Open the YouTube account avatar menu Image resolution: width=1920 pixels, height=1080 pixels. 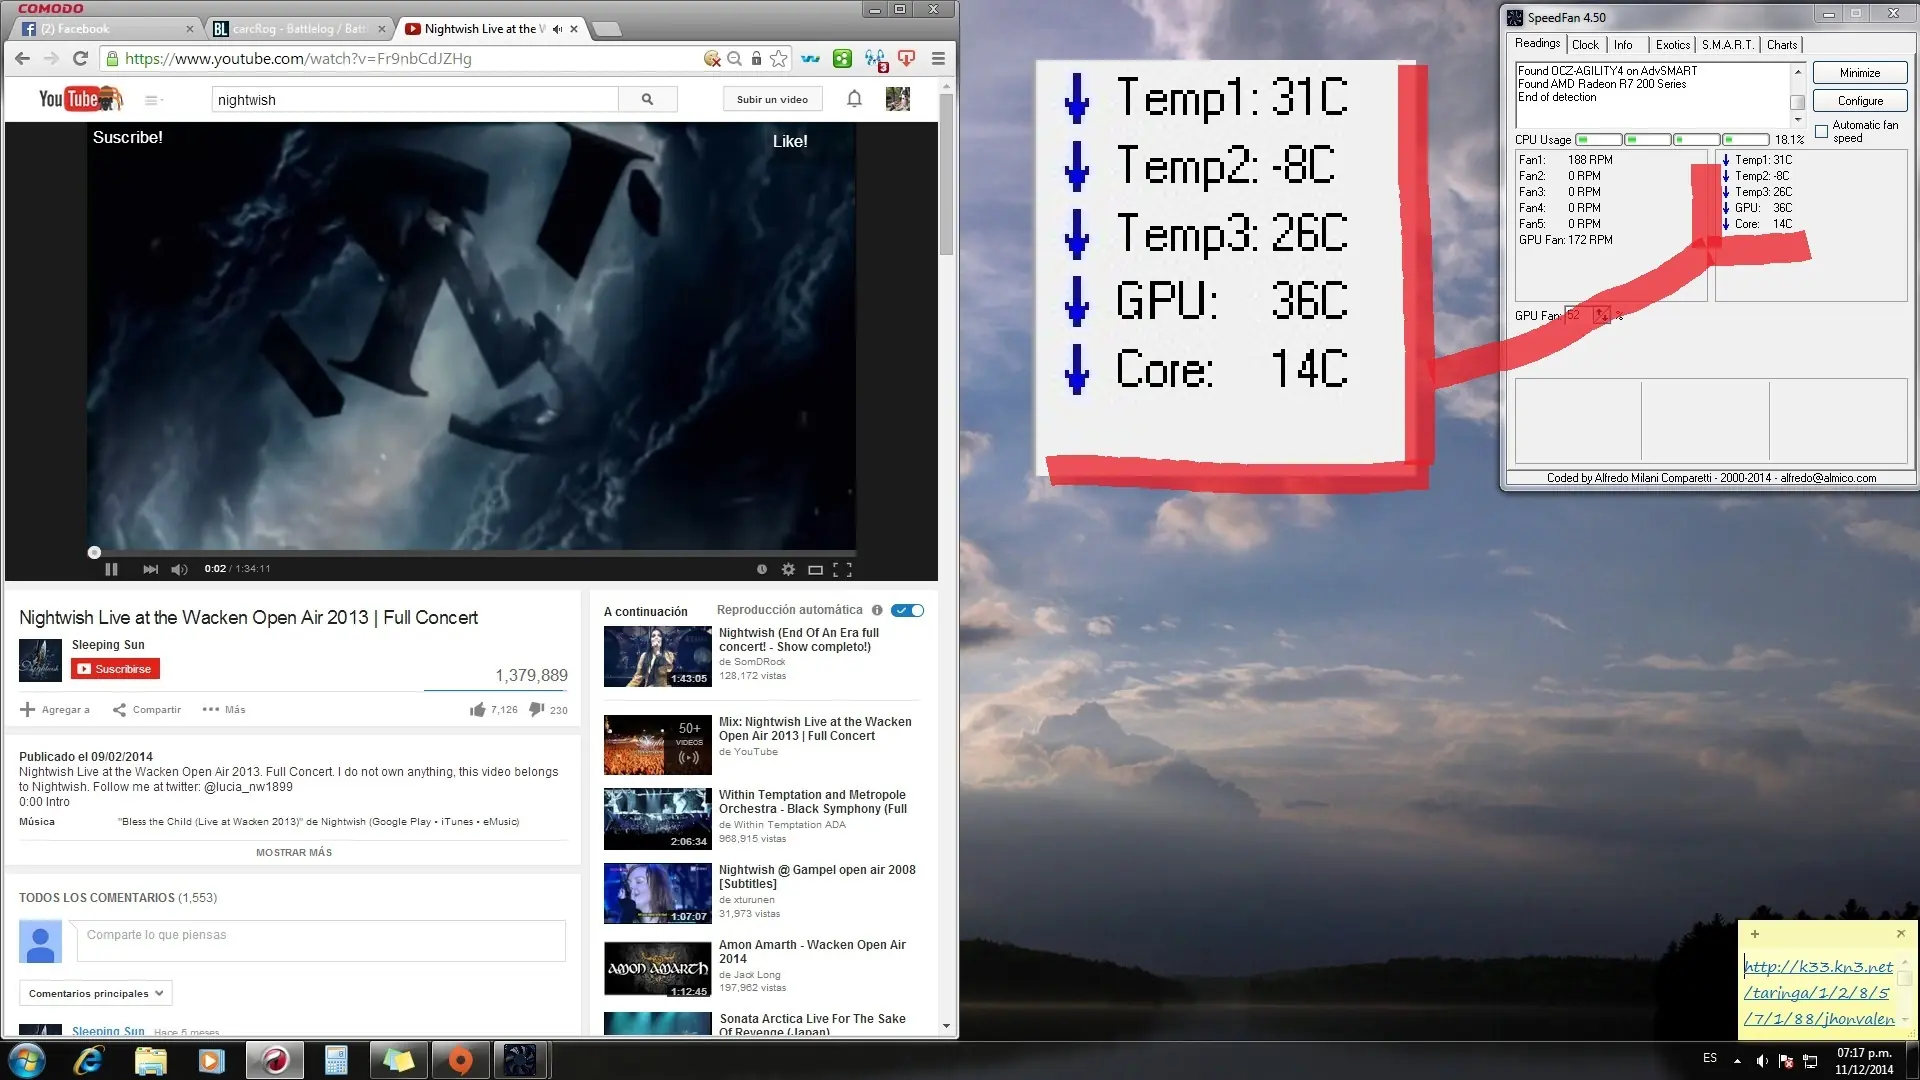click(x=898, y=99)
